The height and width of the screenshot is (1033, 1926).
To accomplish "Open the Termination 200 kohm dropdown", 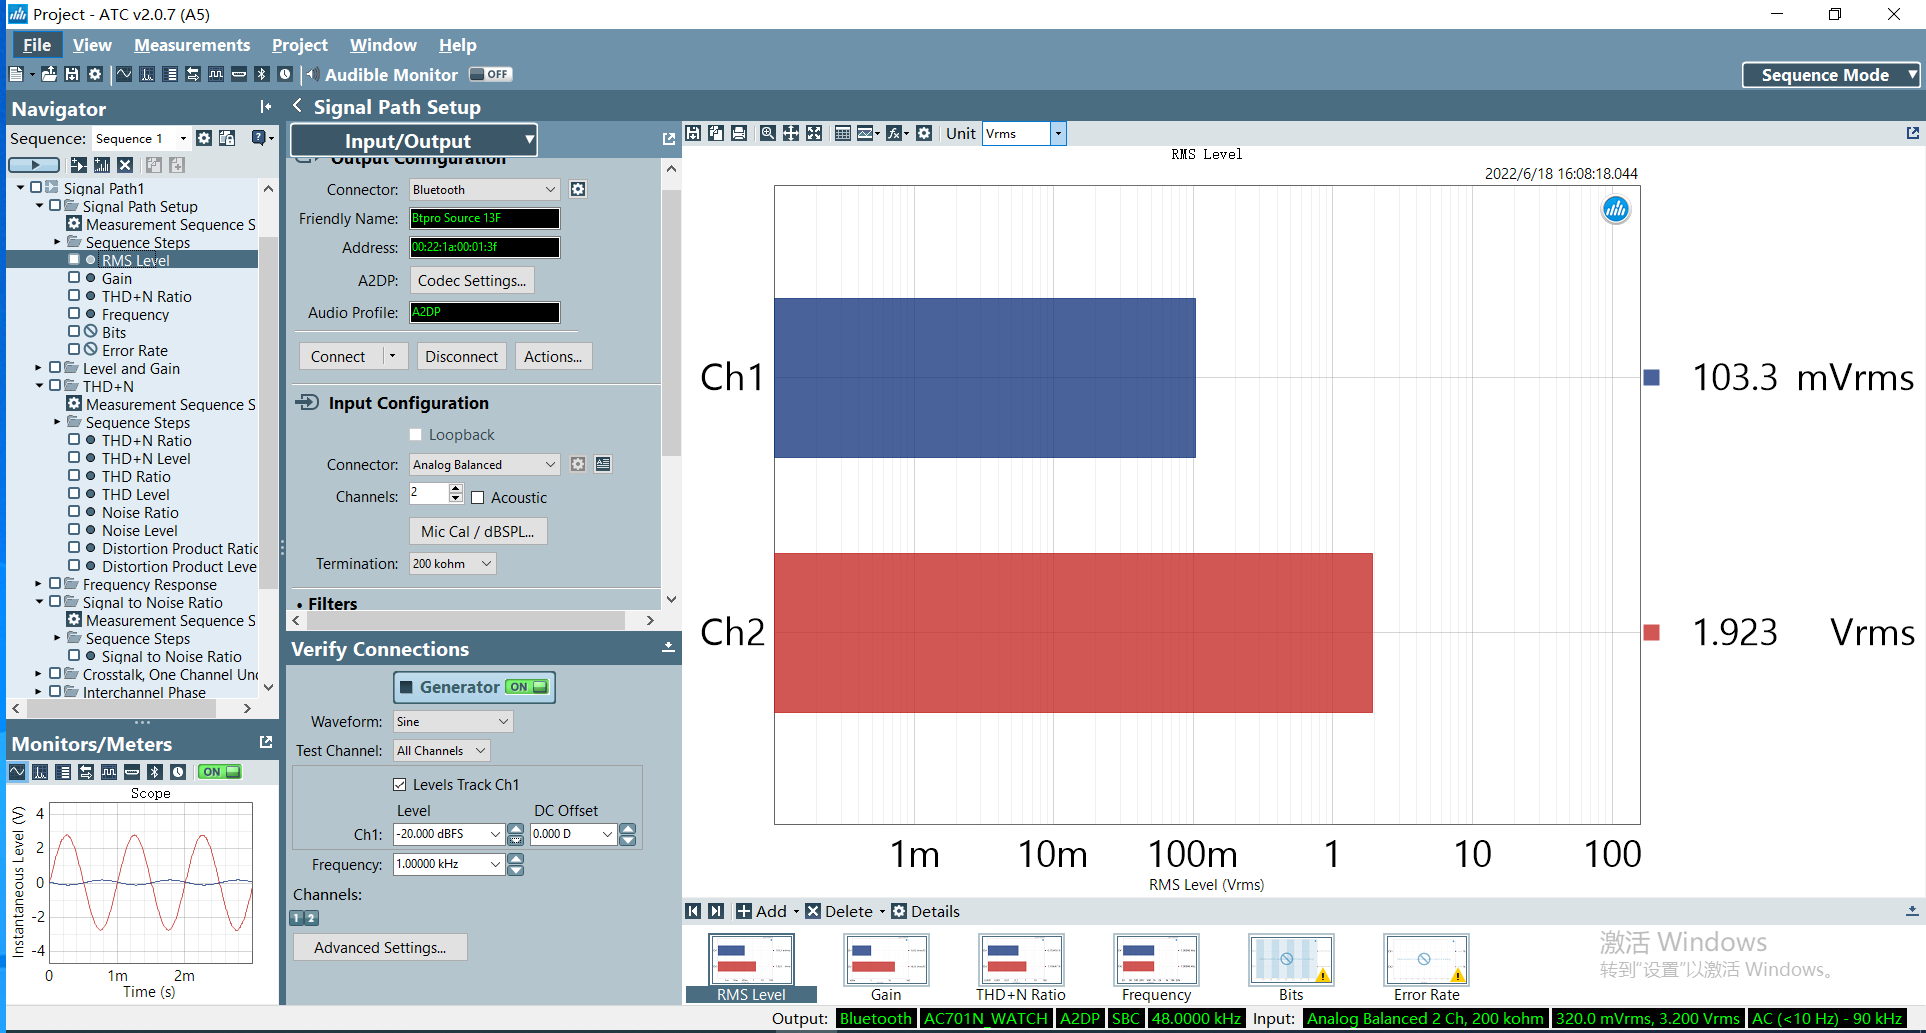I will click(453, 564).
